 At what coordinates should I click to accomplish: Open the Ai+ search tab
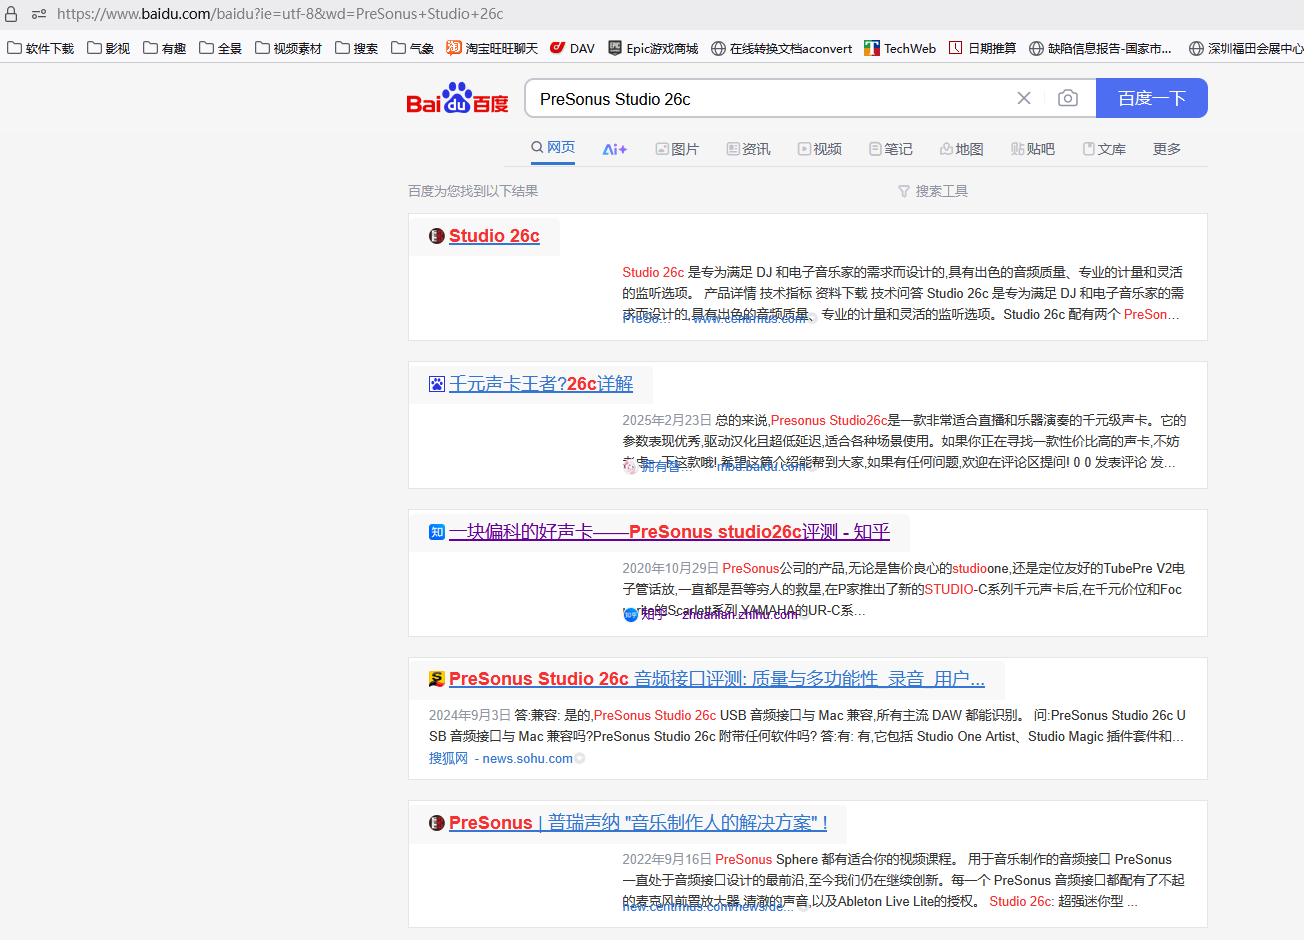[x=614, y=149]
